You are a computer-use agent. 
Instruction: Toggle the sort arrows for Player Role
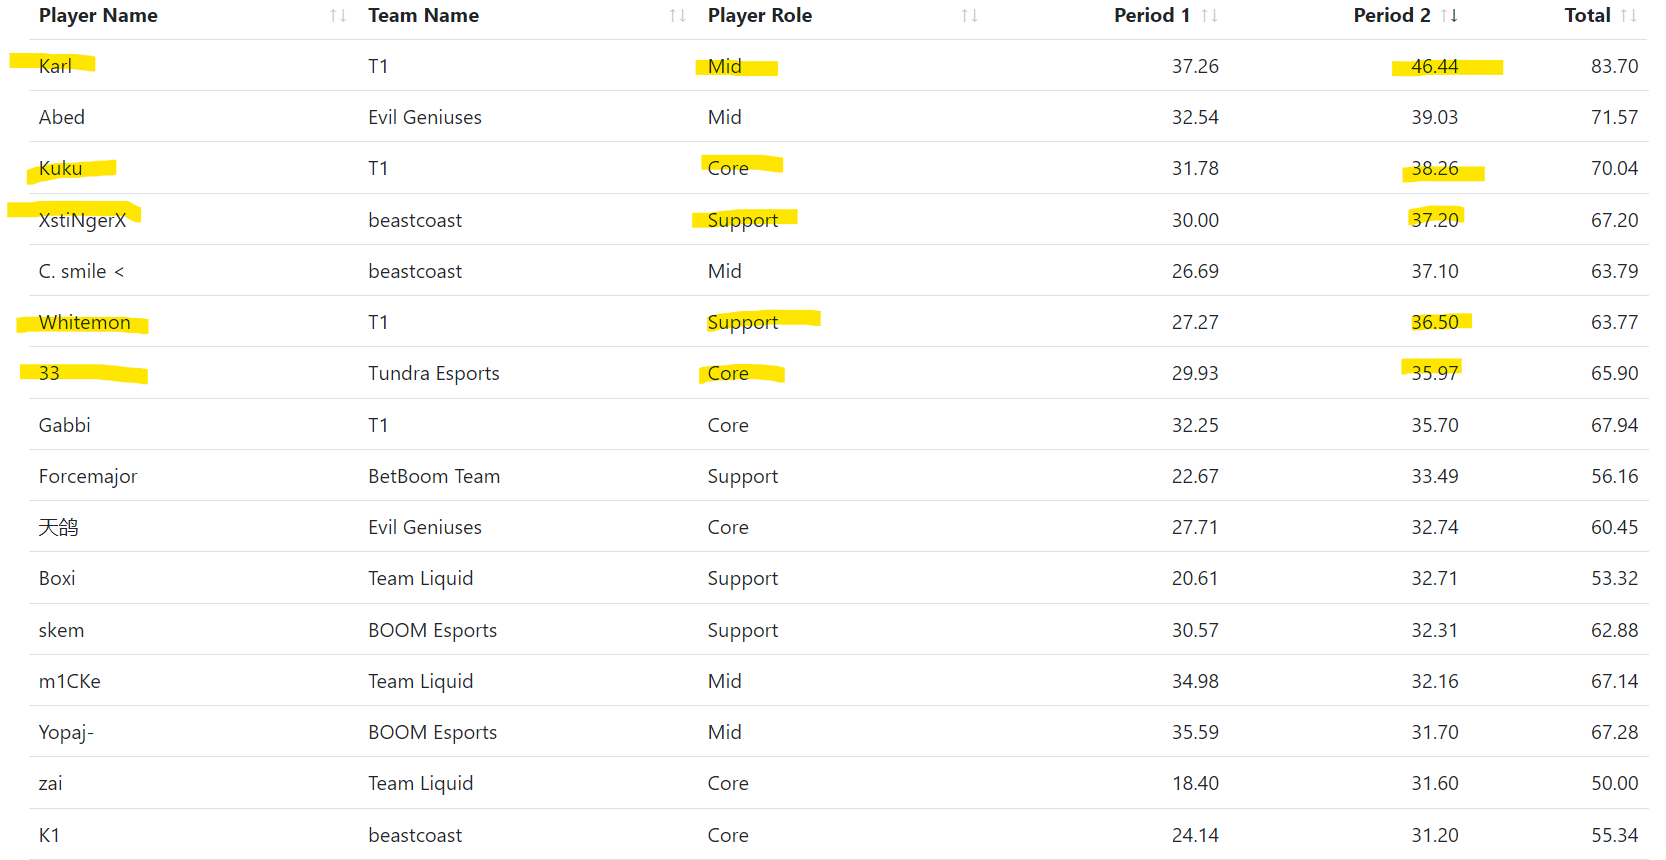(x=969, y=16)
